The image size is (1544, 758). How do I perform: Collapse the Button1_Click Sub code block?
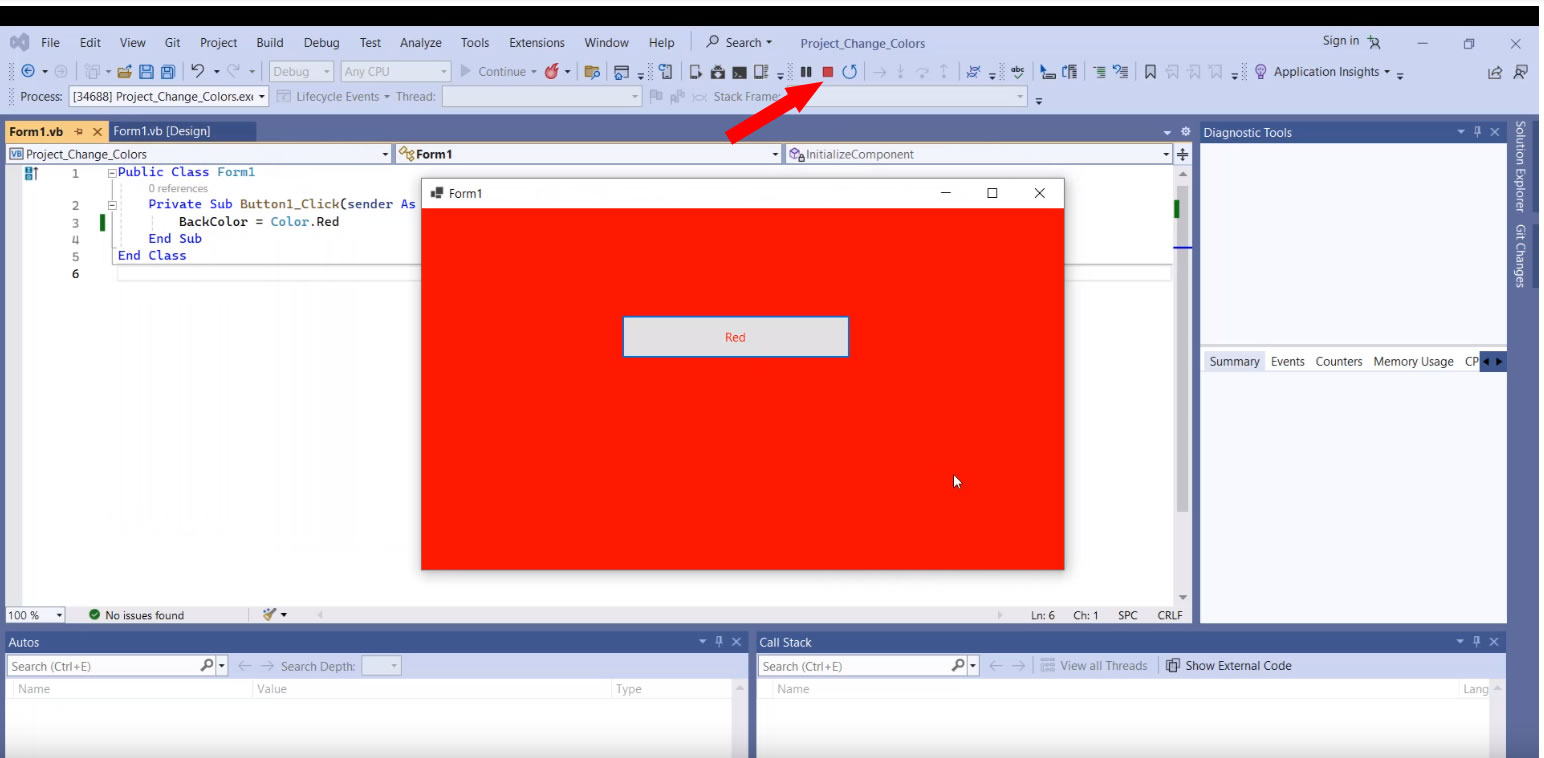point(112,205)
